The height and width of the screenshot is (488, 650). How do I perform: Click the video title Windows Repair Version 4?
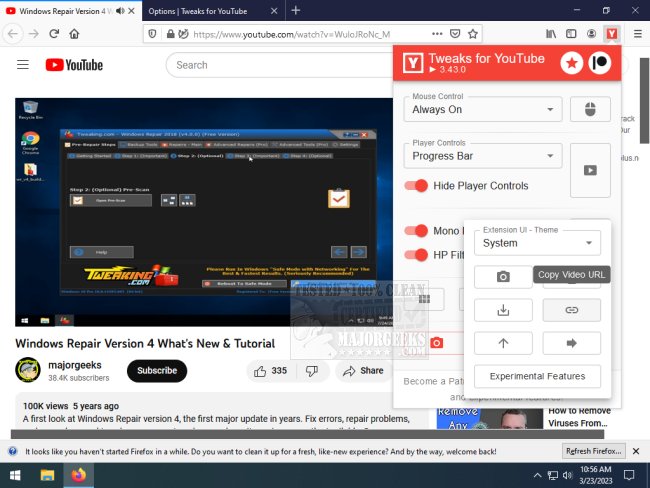(145, 343)
